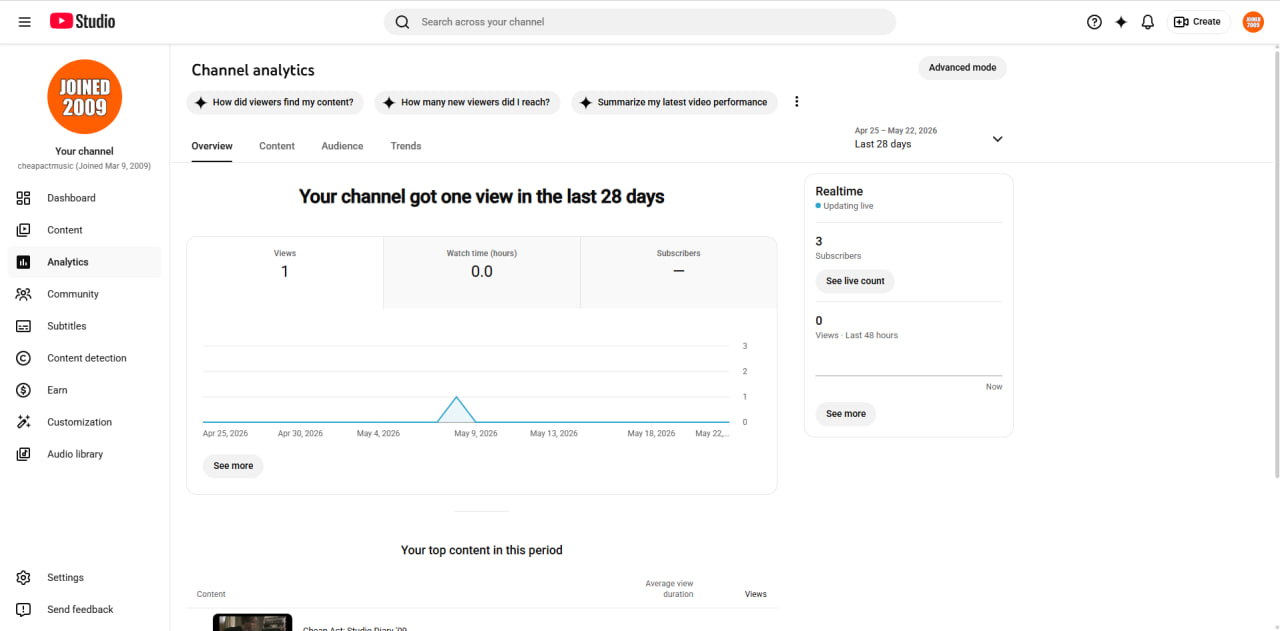Click the Analytics bar chart icon
1280x631 pixels.
click(x=24, y=262)
